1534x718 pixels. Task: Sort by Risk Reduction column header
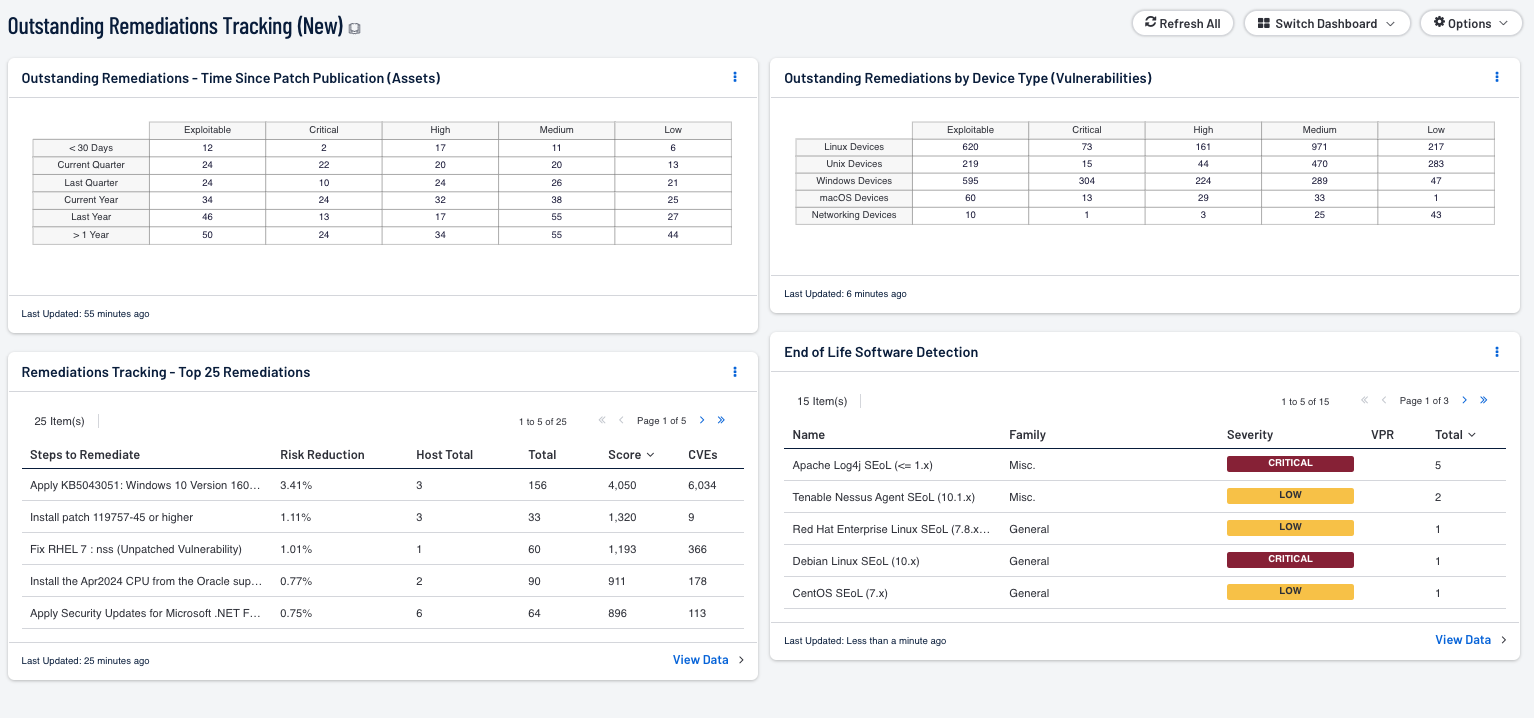(322, 455)
